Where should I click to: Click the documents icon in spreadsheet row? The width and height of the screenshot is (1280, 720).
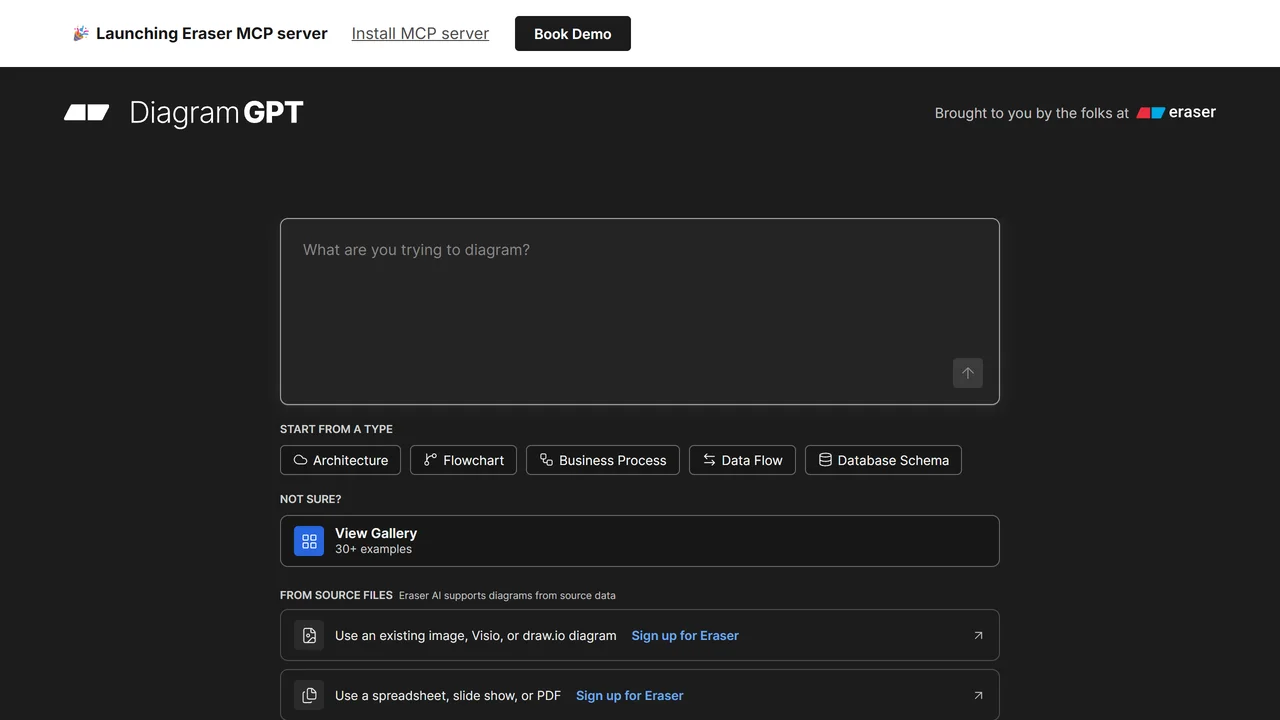coord(309,695)
